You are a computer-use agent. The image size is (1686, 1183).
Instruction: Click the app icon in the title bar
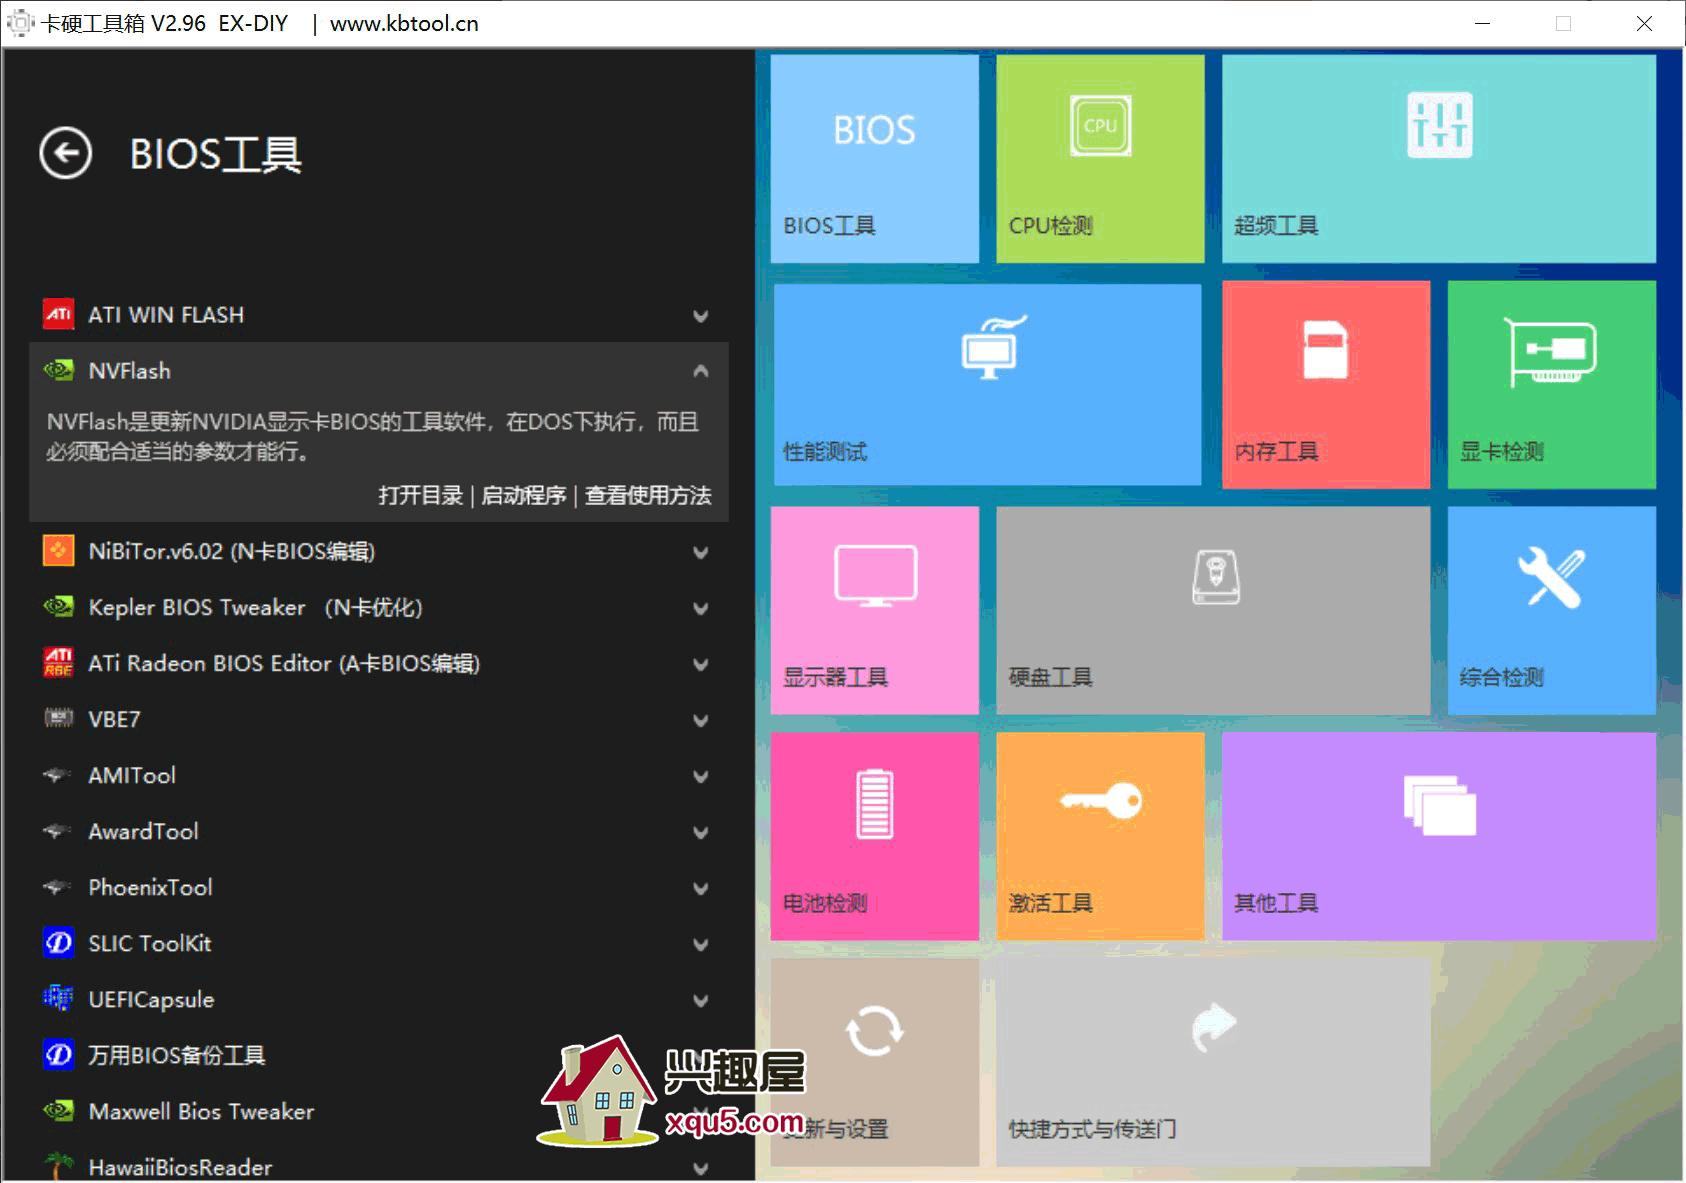(x=20, y=22)
